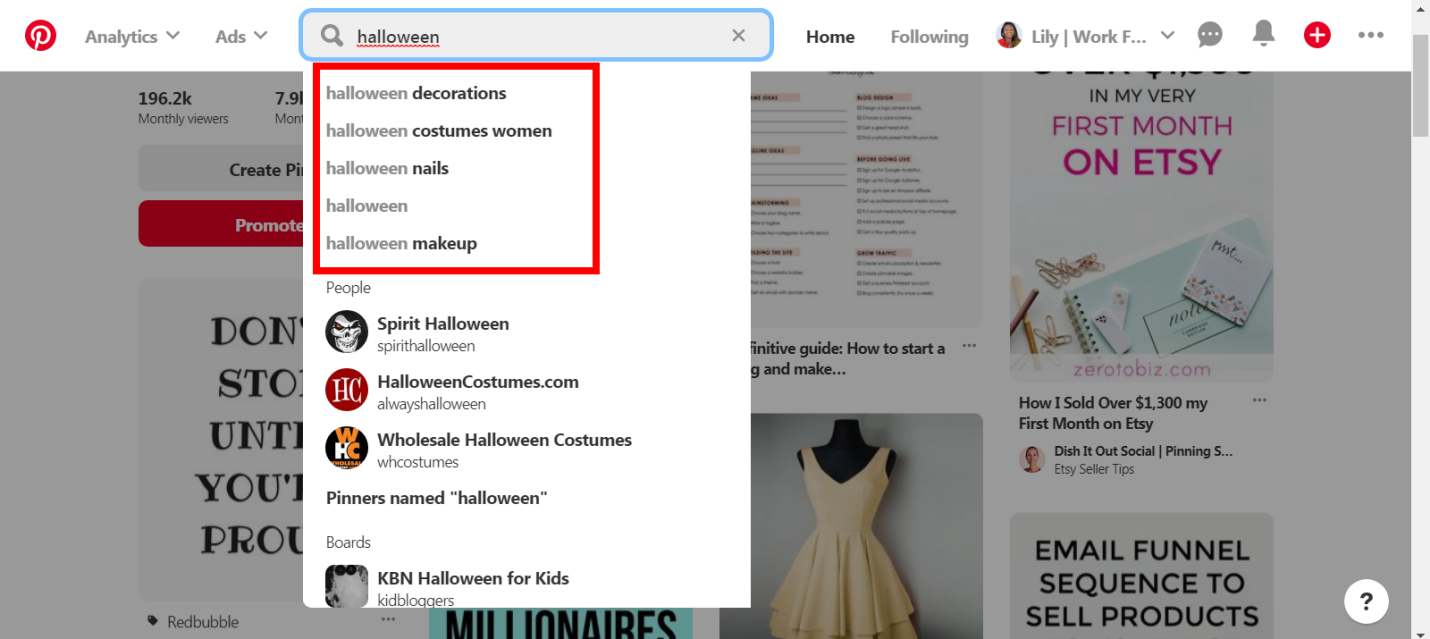Open the Ads dropdown menu
Screen dimensions: 1430x639
[x=241, y=36]
